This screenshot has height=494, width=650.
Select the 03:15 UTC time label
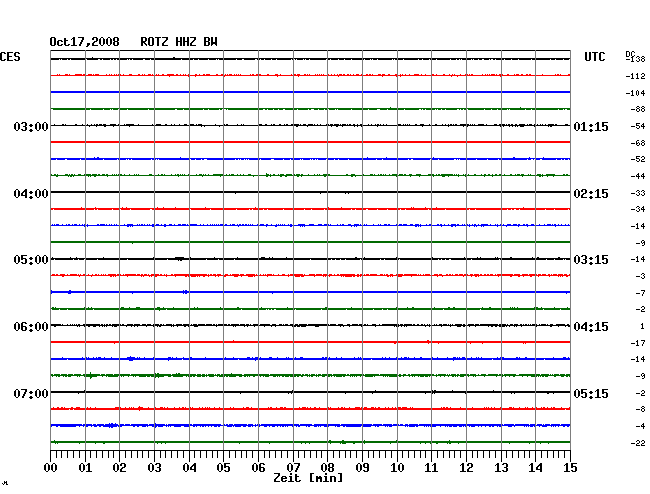click(x=591, y=260)
